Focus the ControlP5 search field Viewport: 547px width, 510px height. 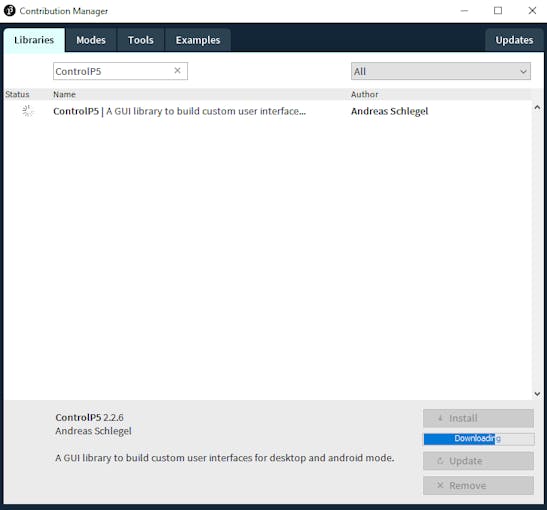click(120, 71)
